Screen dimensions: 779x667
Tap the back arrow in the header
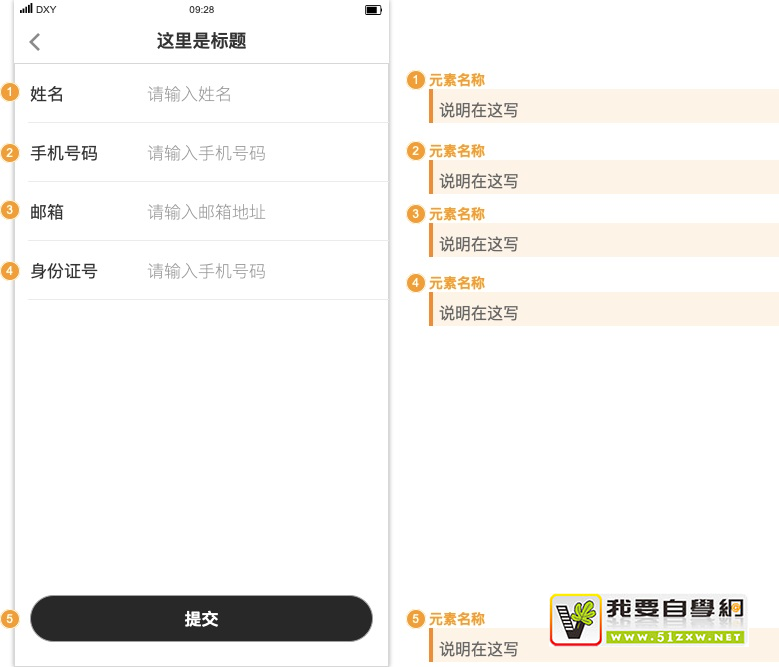click(x=35, y=42)
